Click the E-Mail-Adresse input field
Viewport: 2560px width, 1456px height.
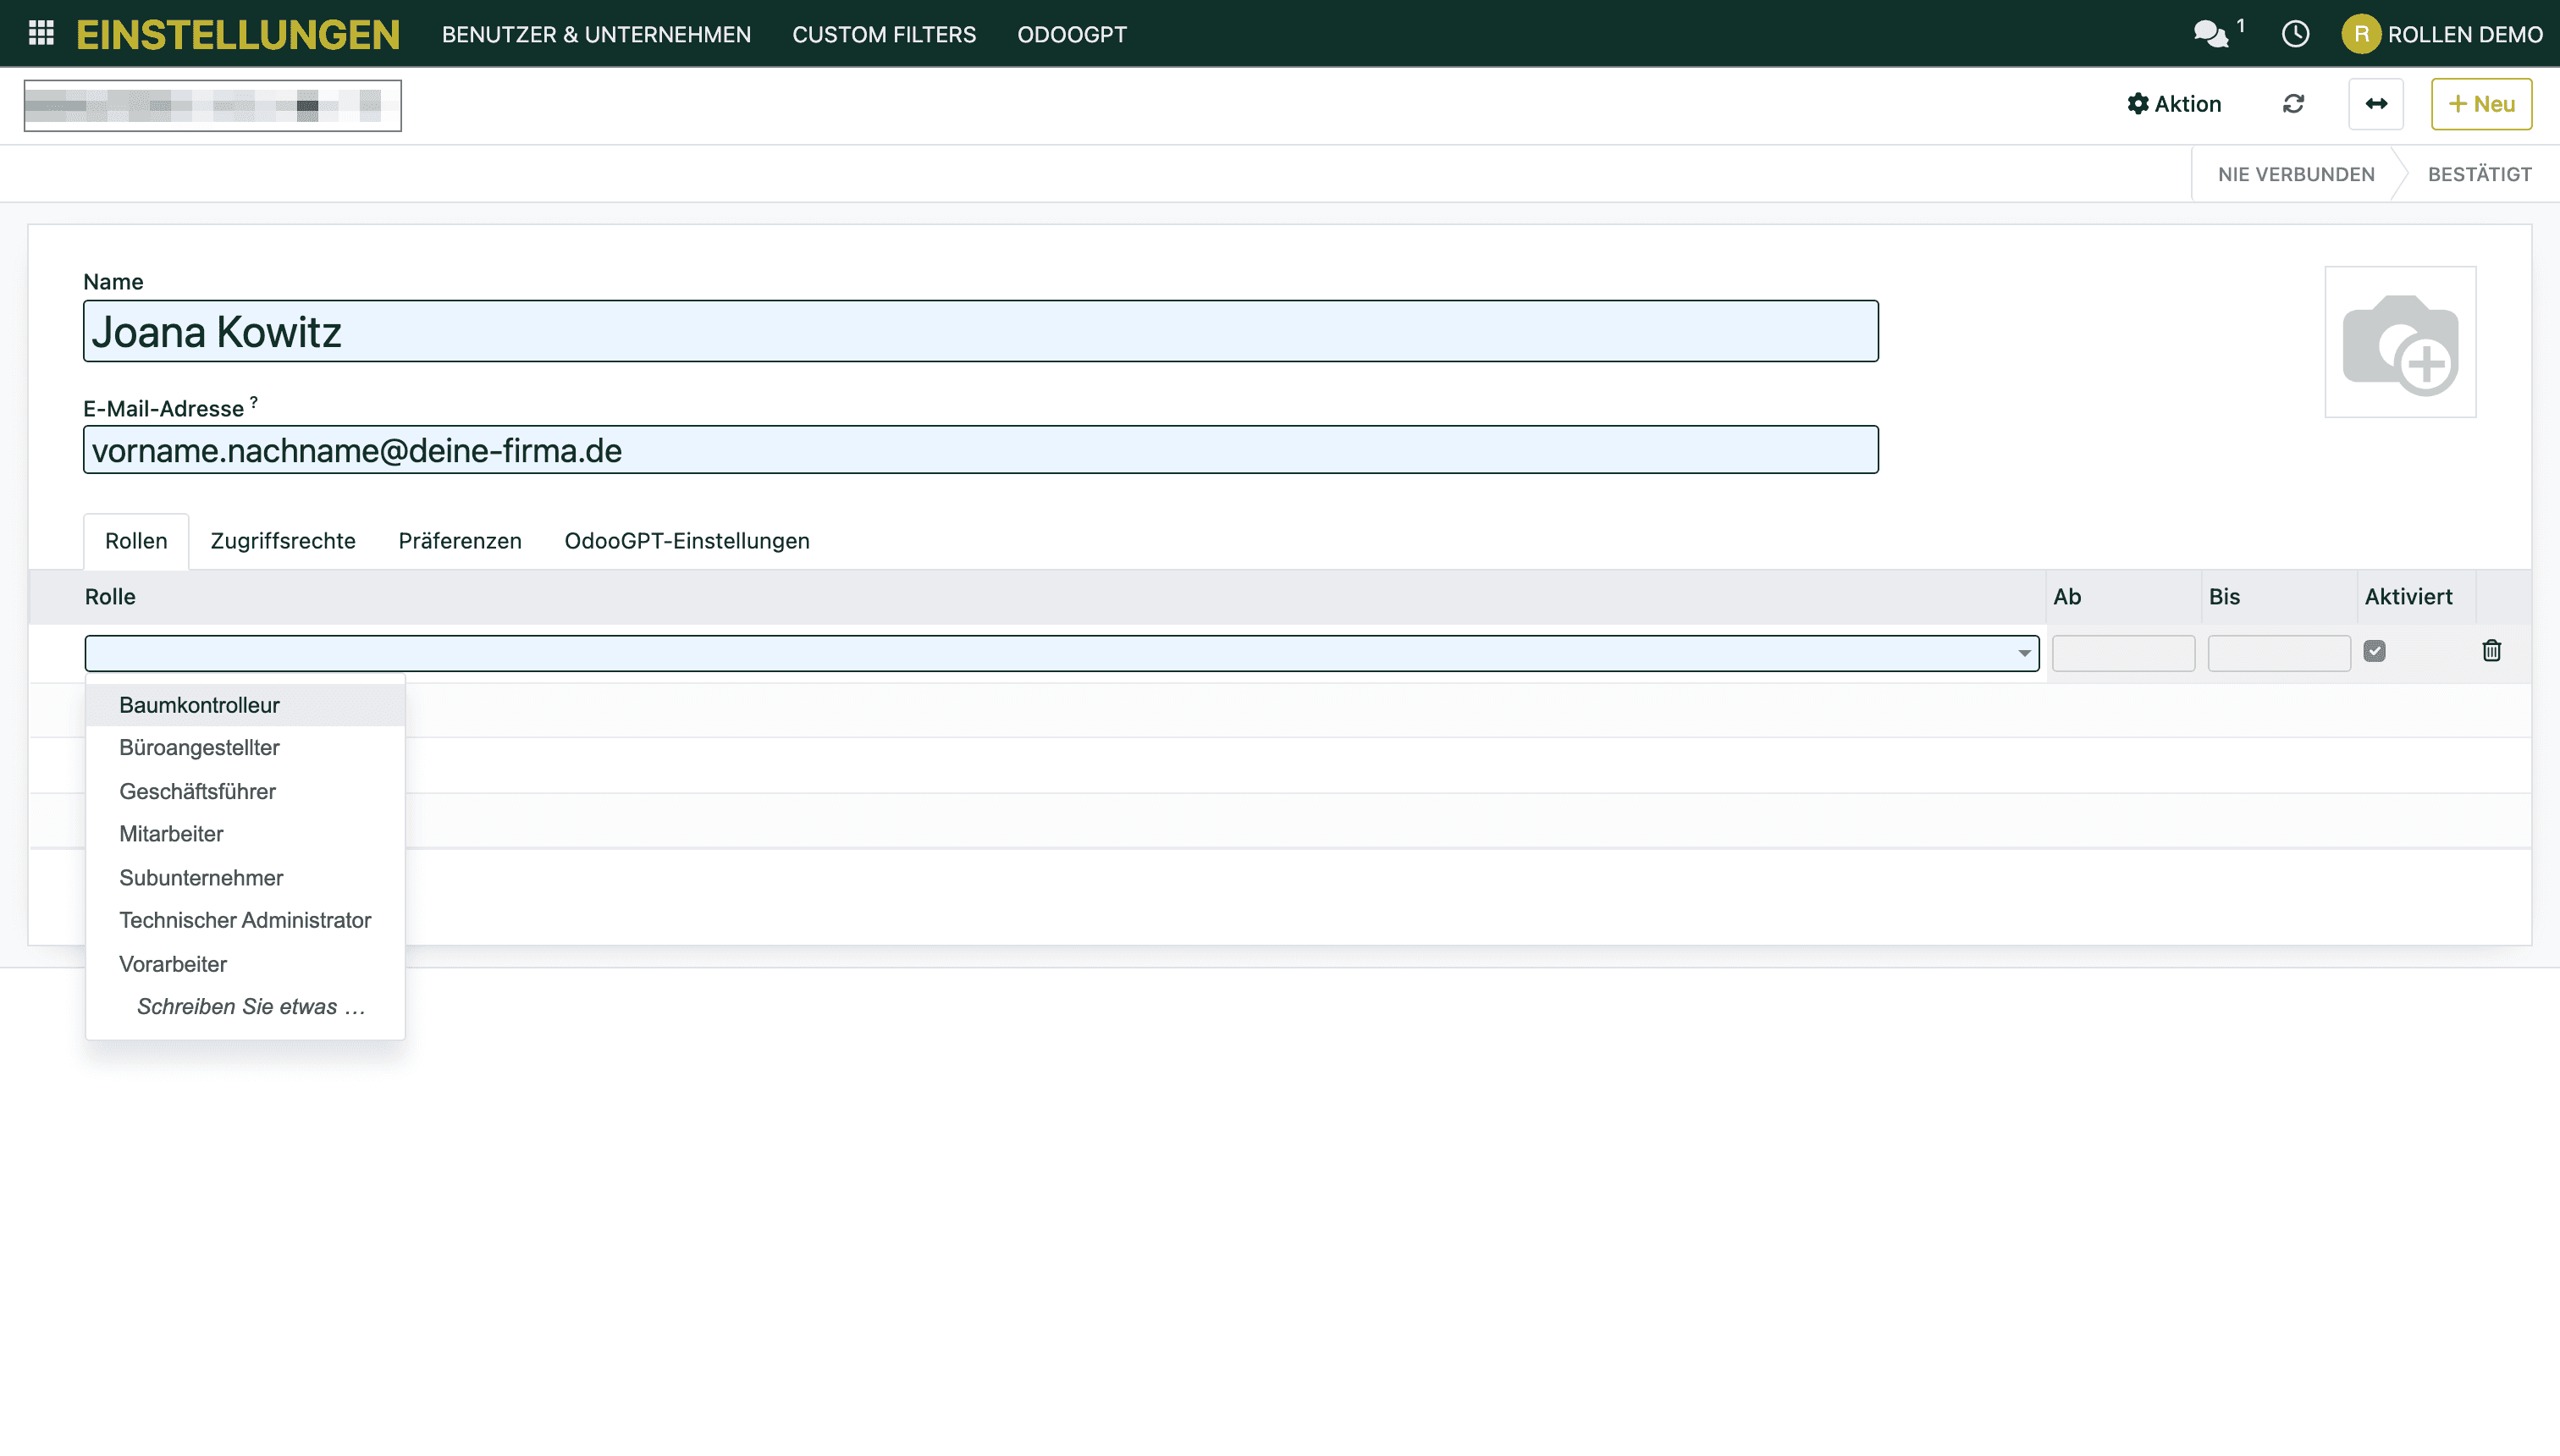coord(980,450)
